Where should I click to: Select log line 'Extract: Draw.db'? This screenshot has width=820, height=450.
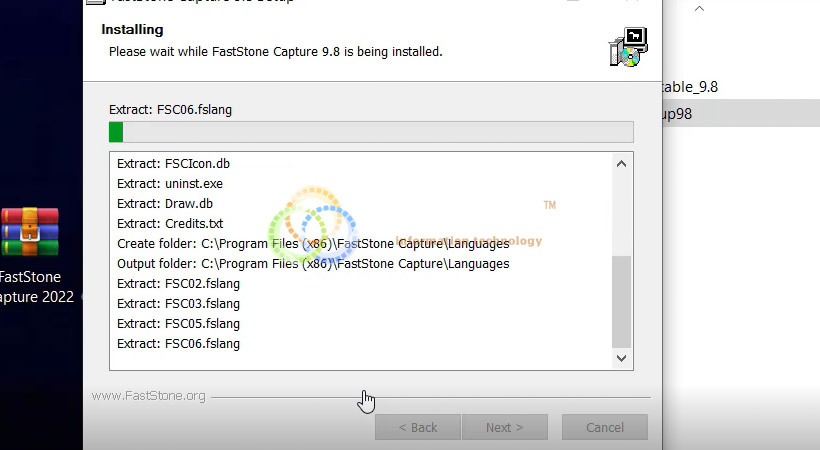(165, 204)
